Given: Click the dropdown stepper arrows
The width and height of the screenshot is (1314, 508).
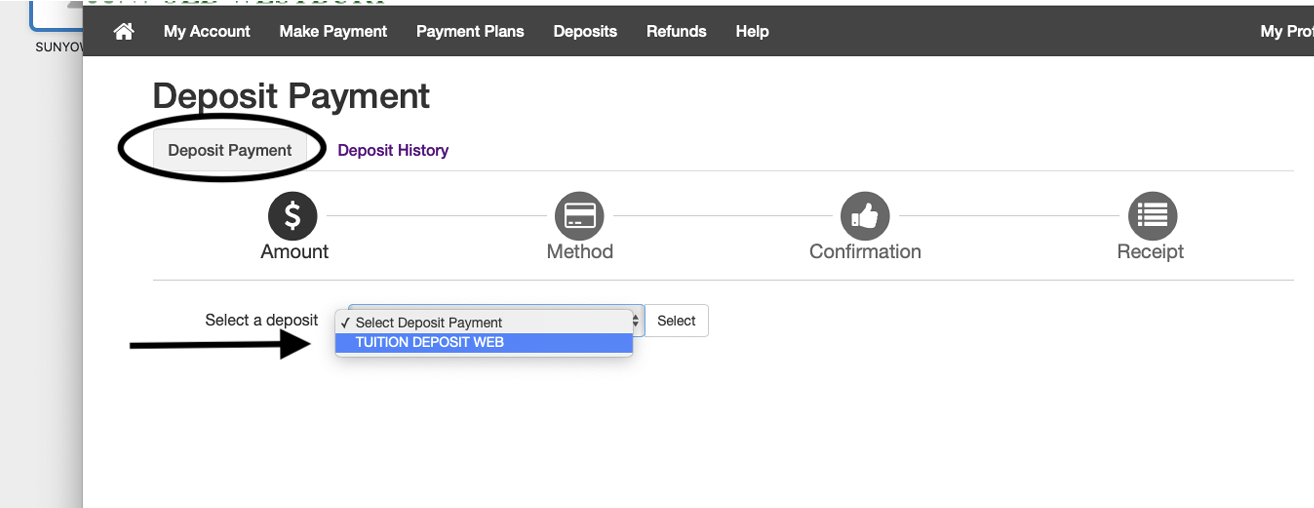Looking at the screenshot, I should pyautogui.click(x=635, y=321).
